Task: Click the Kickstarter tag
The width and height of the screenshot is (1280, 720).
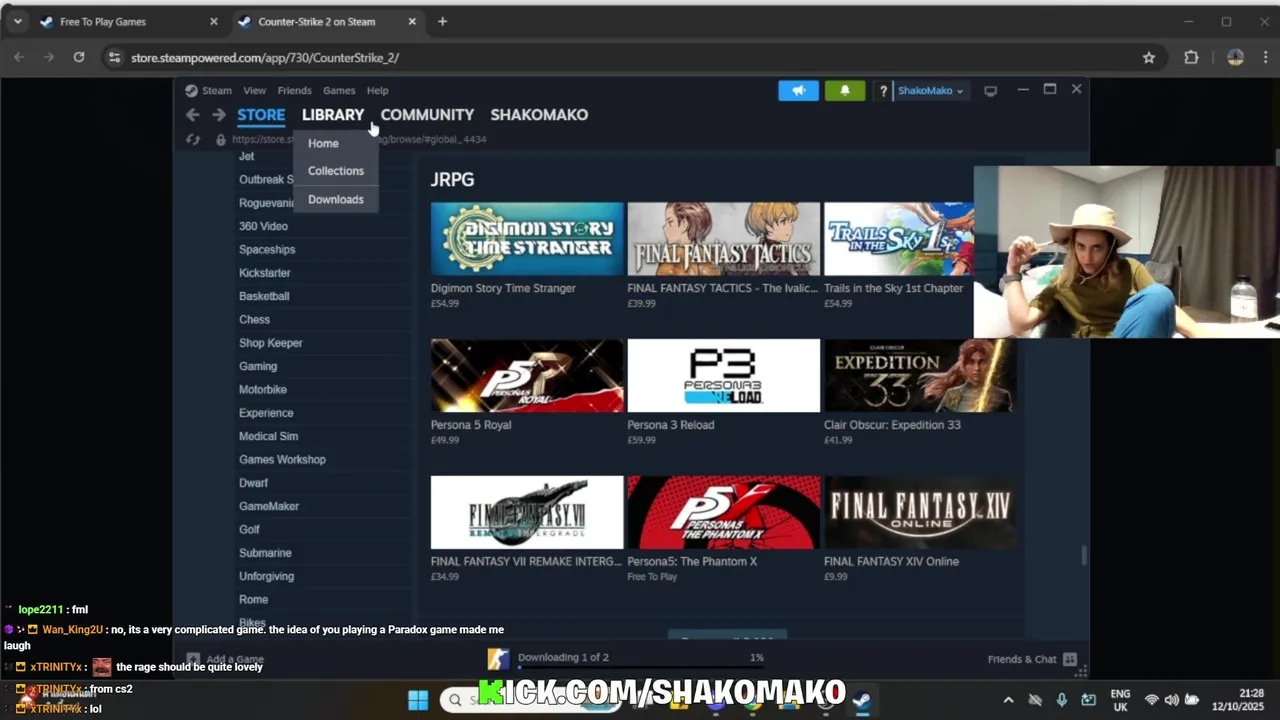Action: click(x=265, y=273)
